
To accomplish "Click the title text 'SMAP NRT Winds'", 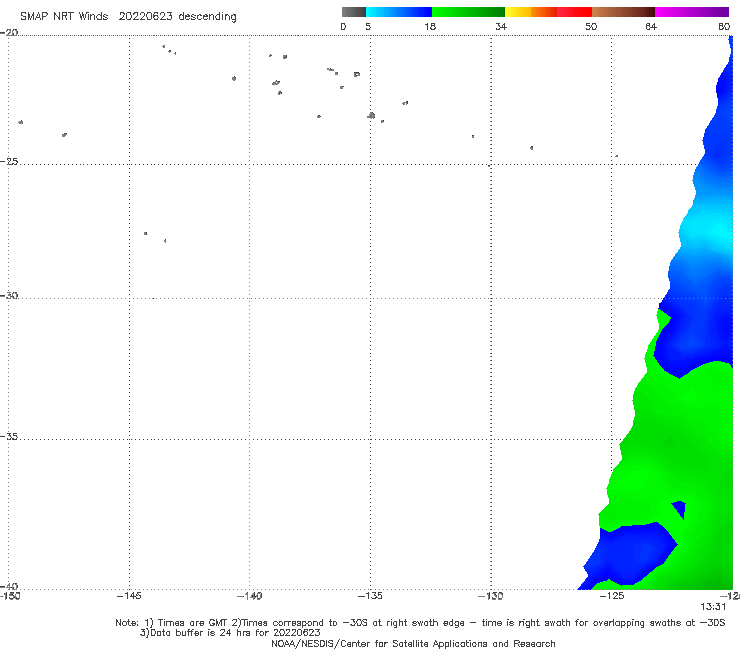I will click(x=64, y=16).
